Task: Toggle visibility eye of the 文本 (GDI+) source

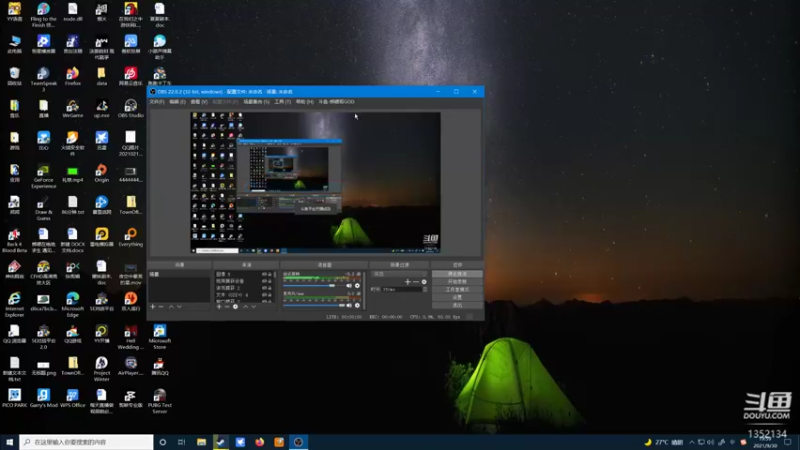Action: click(264, 294)
